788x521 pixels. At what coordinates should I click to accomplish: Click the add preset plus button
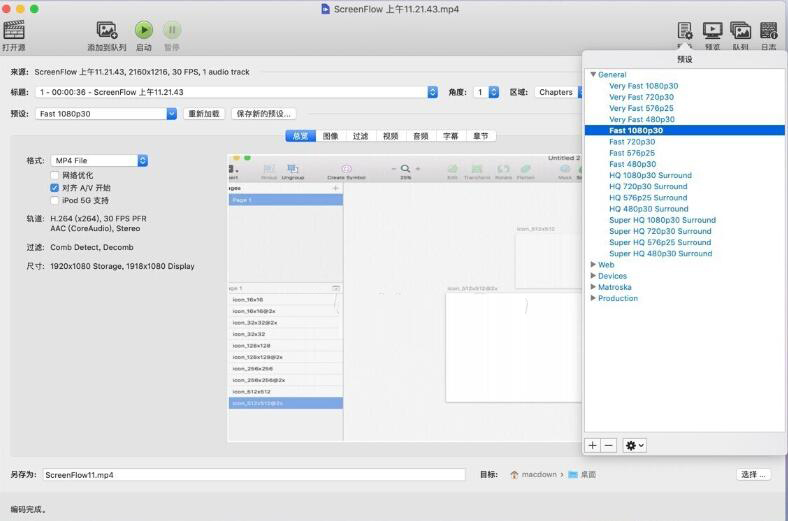pyautogui.click(x=593, y=446)
